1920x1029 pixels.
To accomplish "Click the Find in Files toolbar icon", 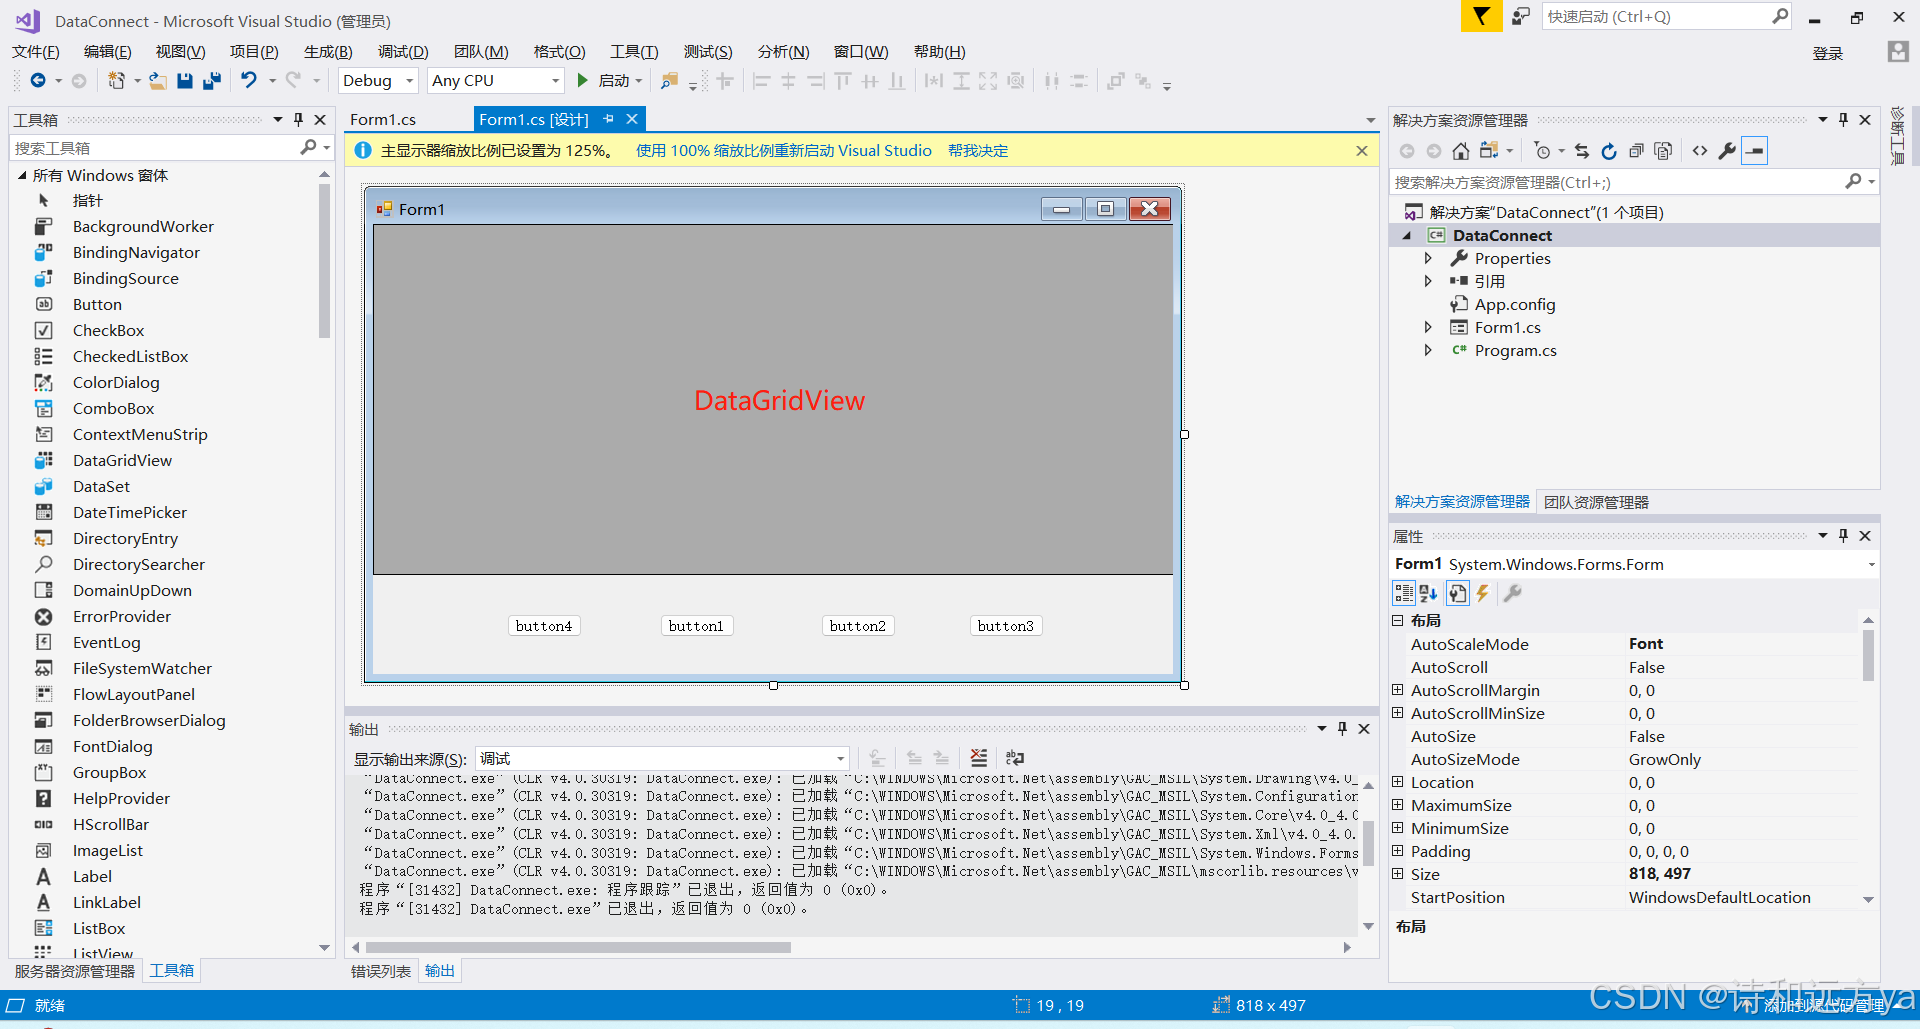I will [670, 81].
